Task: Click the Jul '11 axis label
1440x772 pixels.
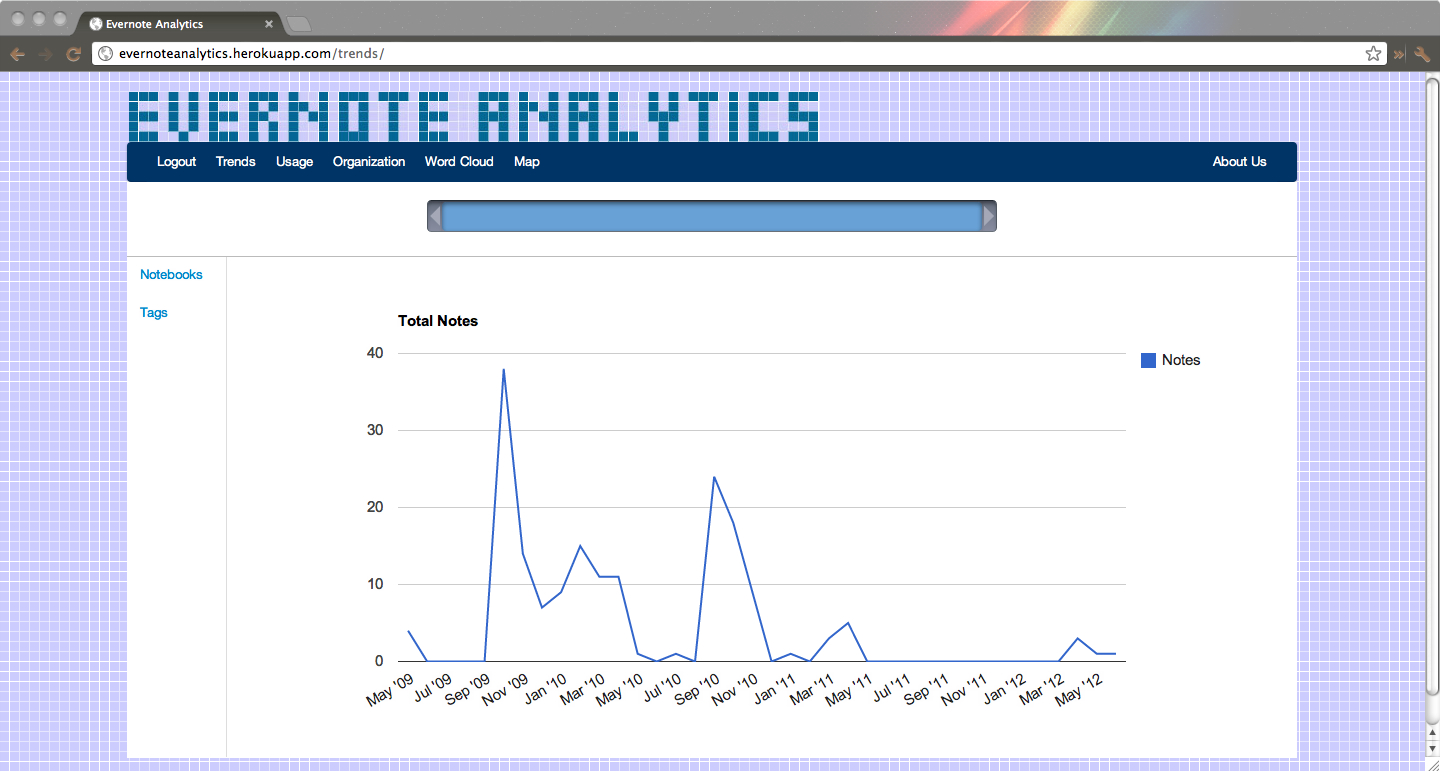Action: (x=891, y=688)
